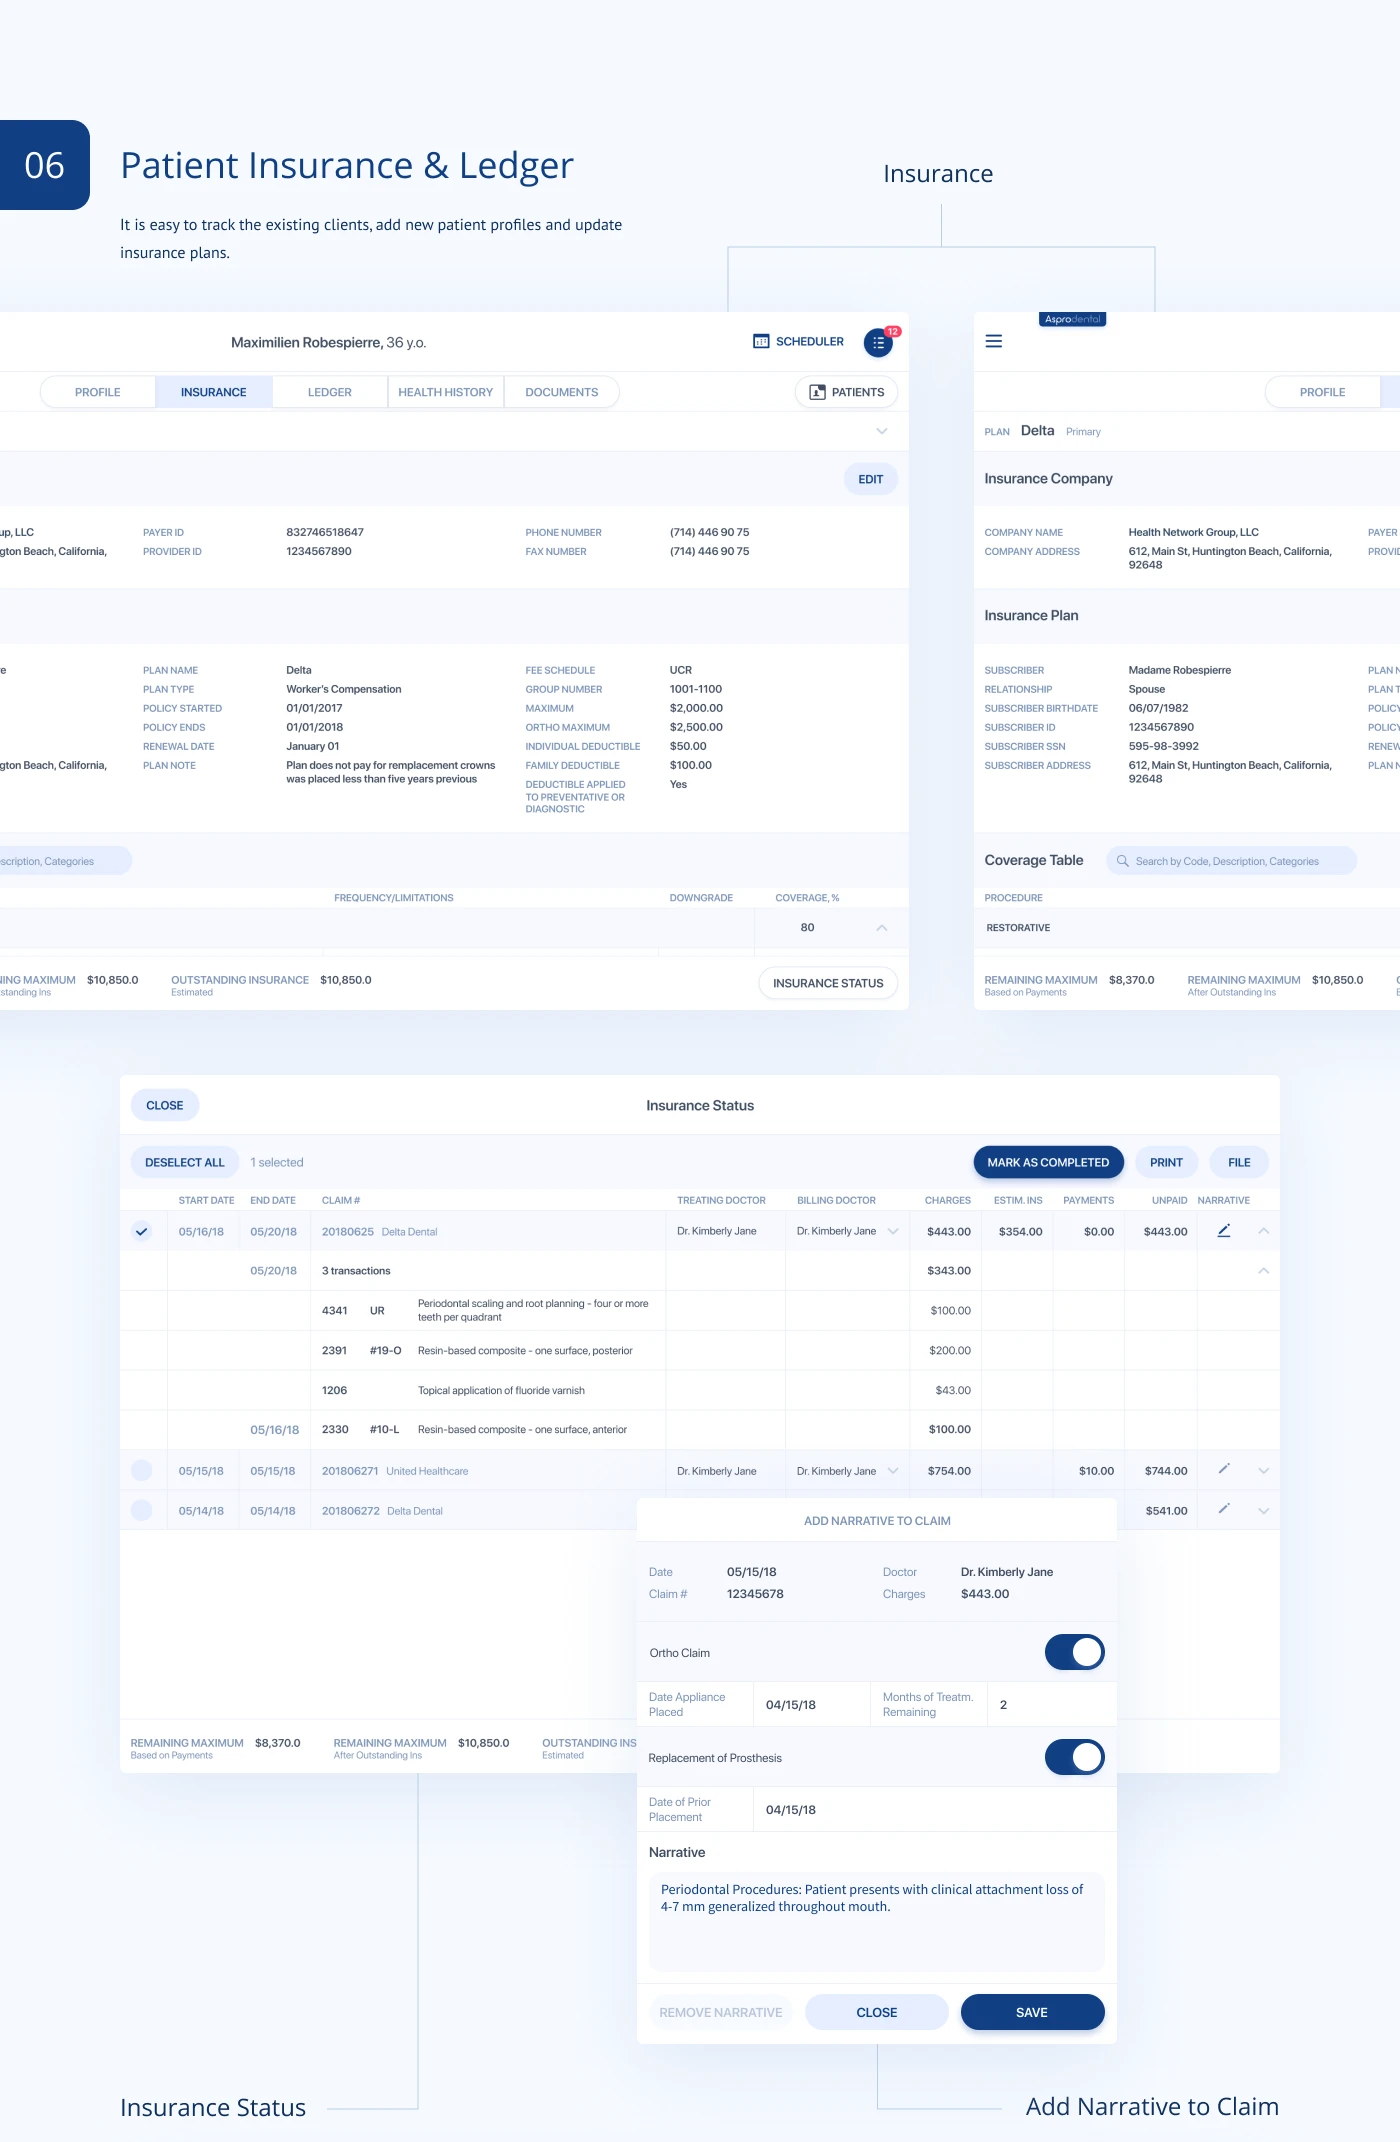Click the Patients contact icon button

(846, 392)
